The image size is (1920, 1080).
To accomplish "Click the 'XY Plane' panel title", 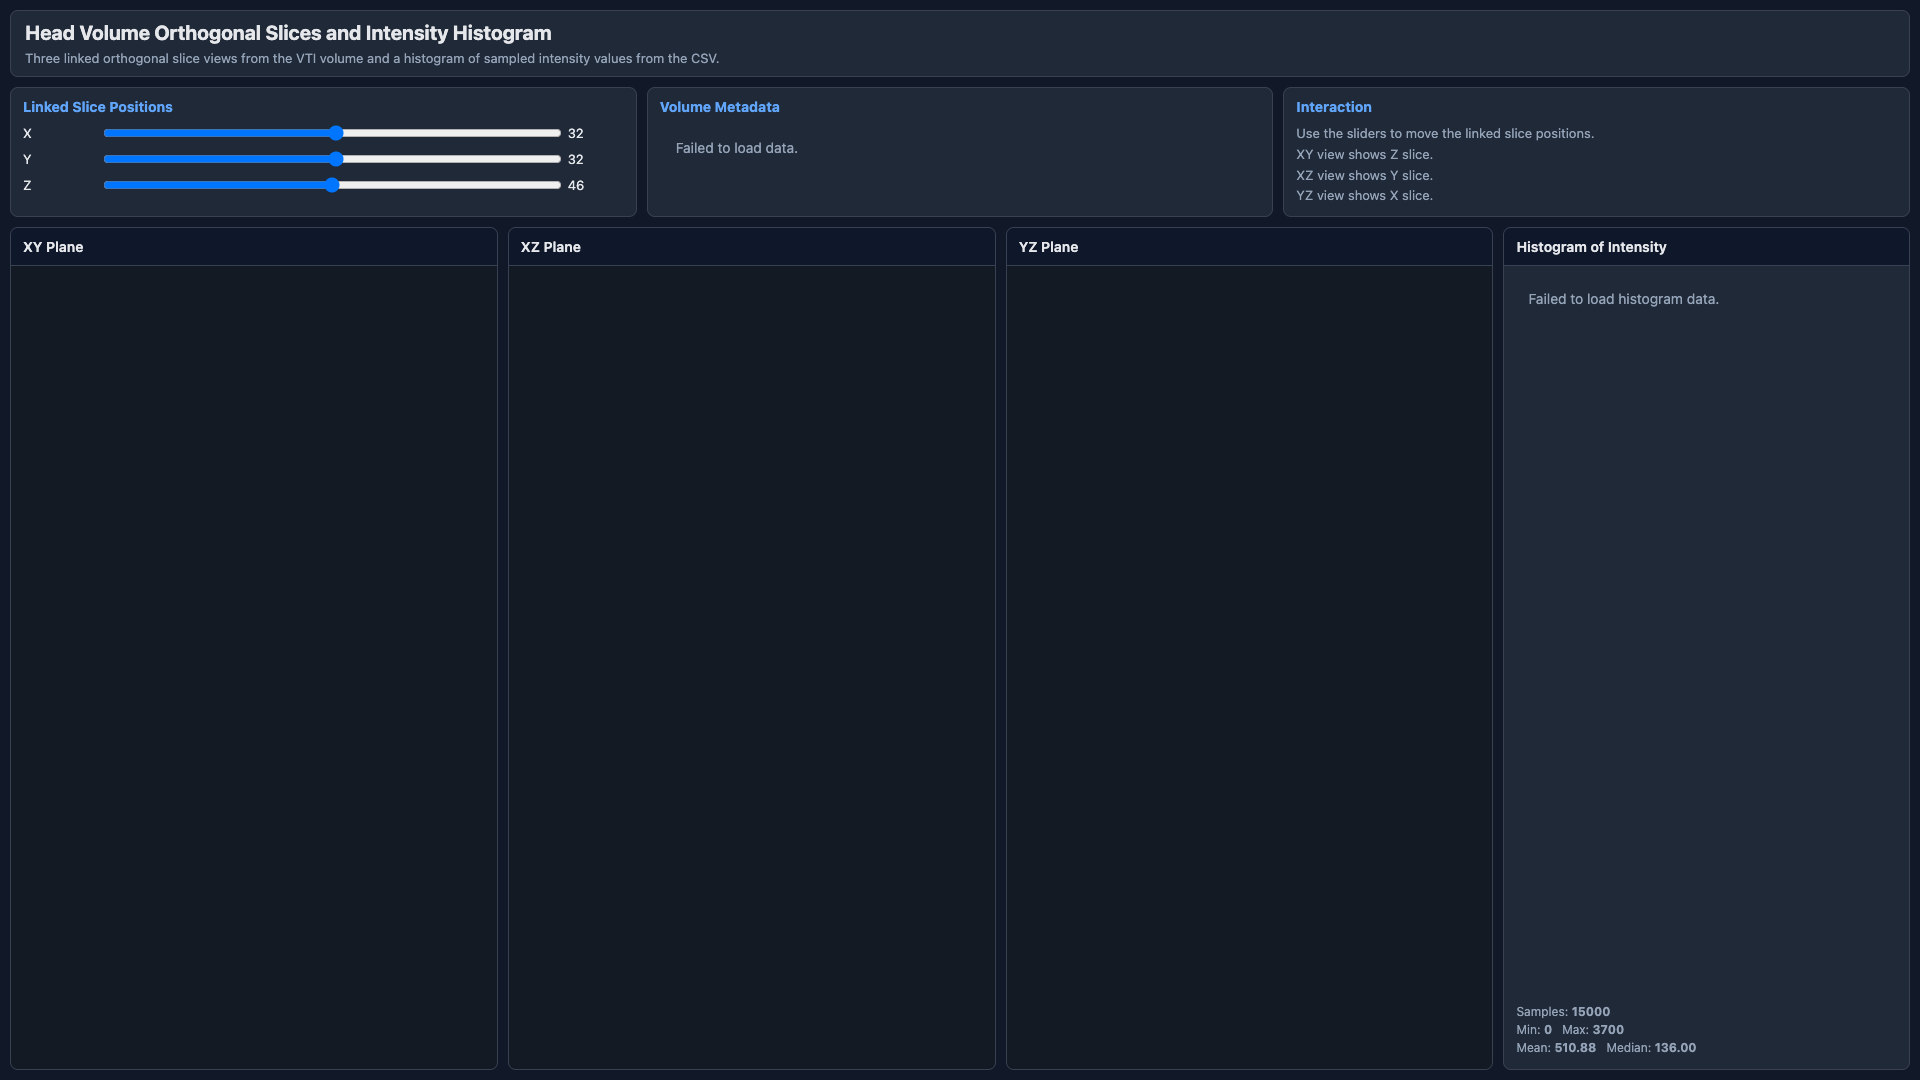I will click(x=53, y=247).
